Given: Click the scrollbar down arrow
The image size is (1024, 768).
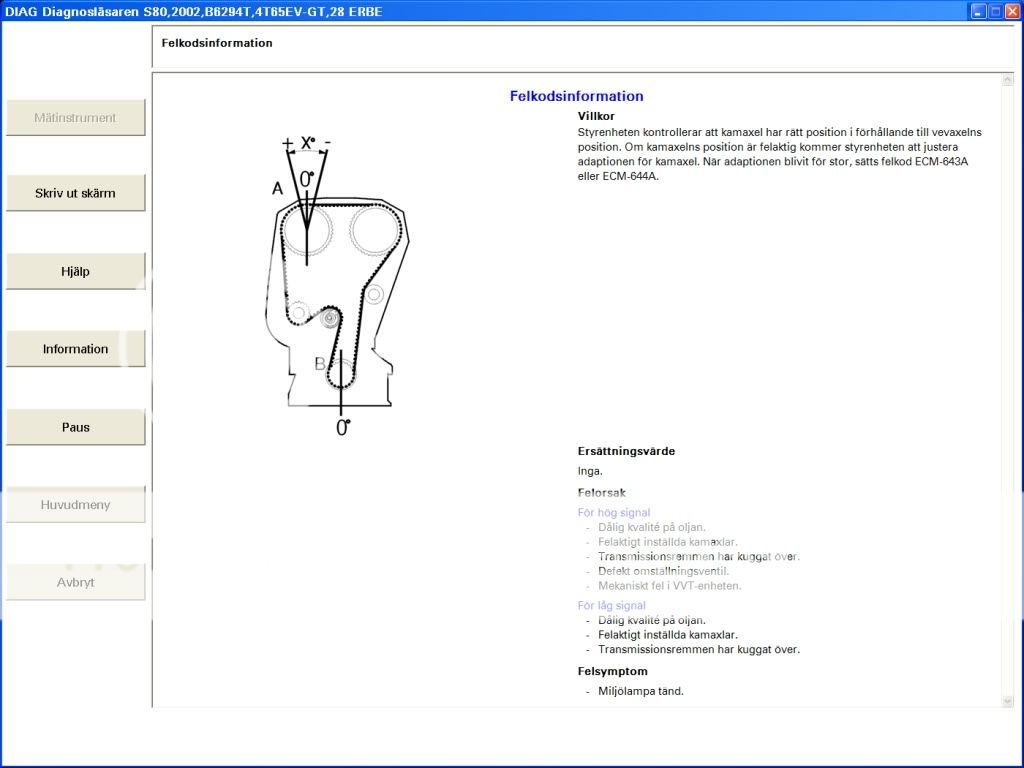Looking at the screenshot, I should pos(1007,701).
